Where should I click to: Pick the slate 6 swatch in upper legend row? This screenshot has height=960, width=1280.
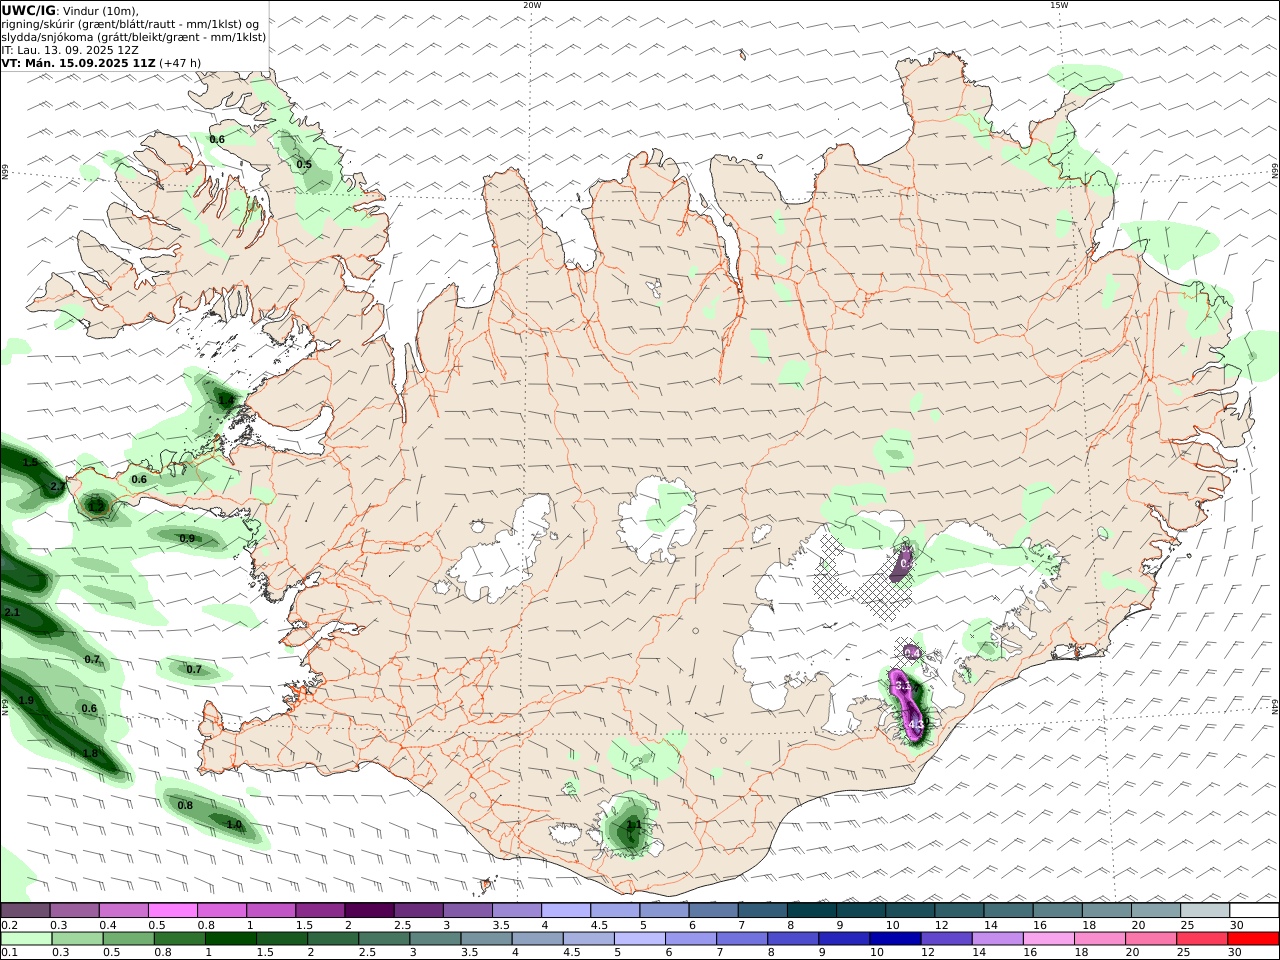(x=714, y=910)
